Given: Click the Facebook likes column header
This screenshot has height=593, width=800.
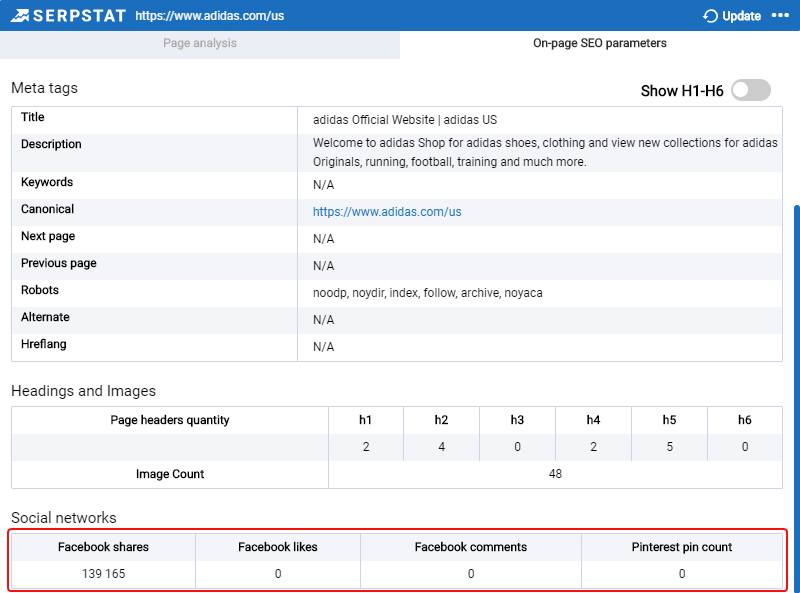Looking at the screenshot, I should pos(278,547).
